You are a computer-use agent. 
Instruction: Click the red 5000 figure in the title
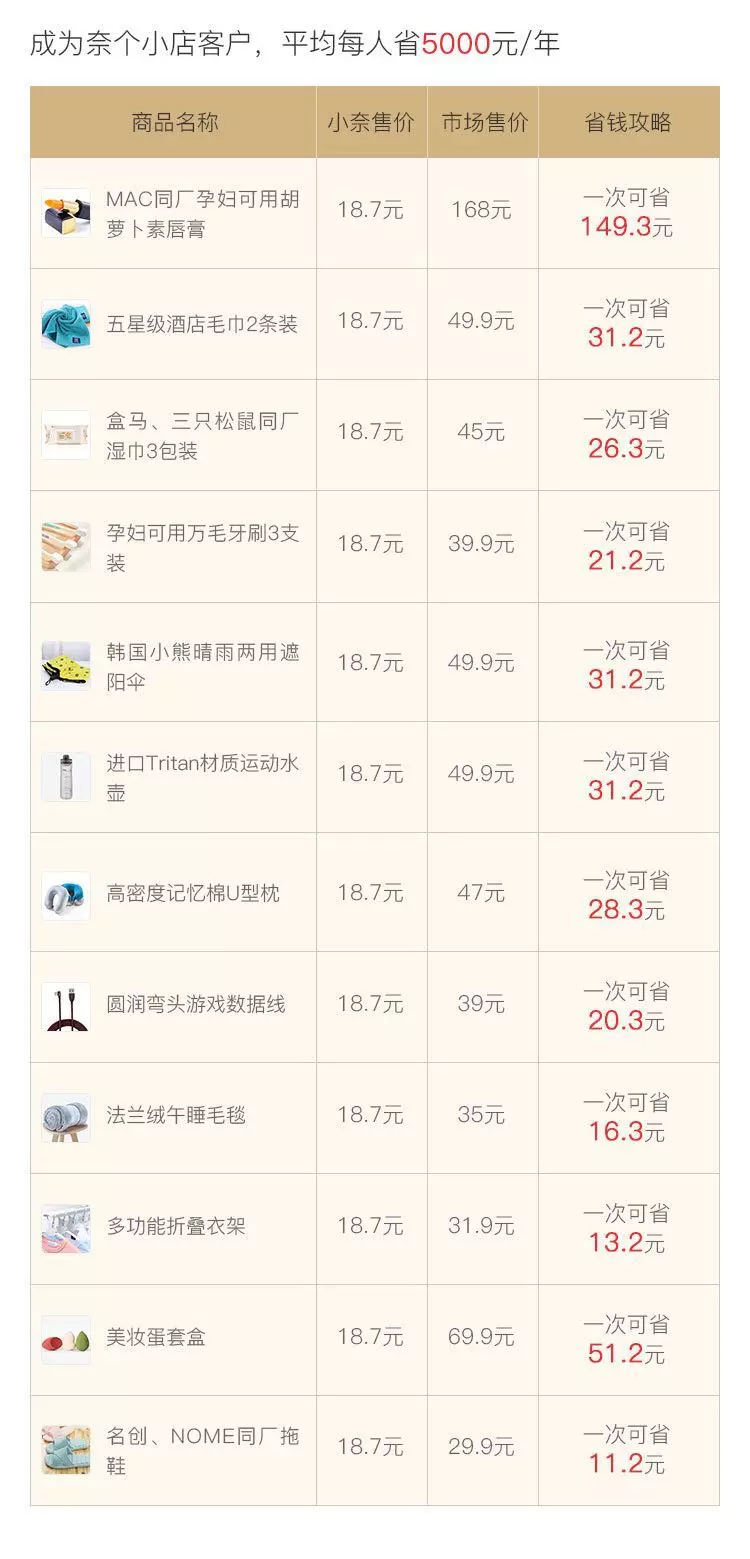pos(455,45)
